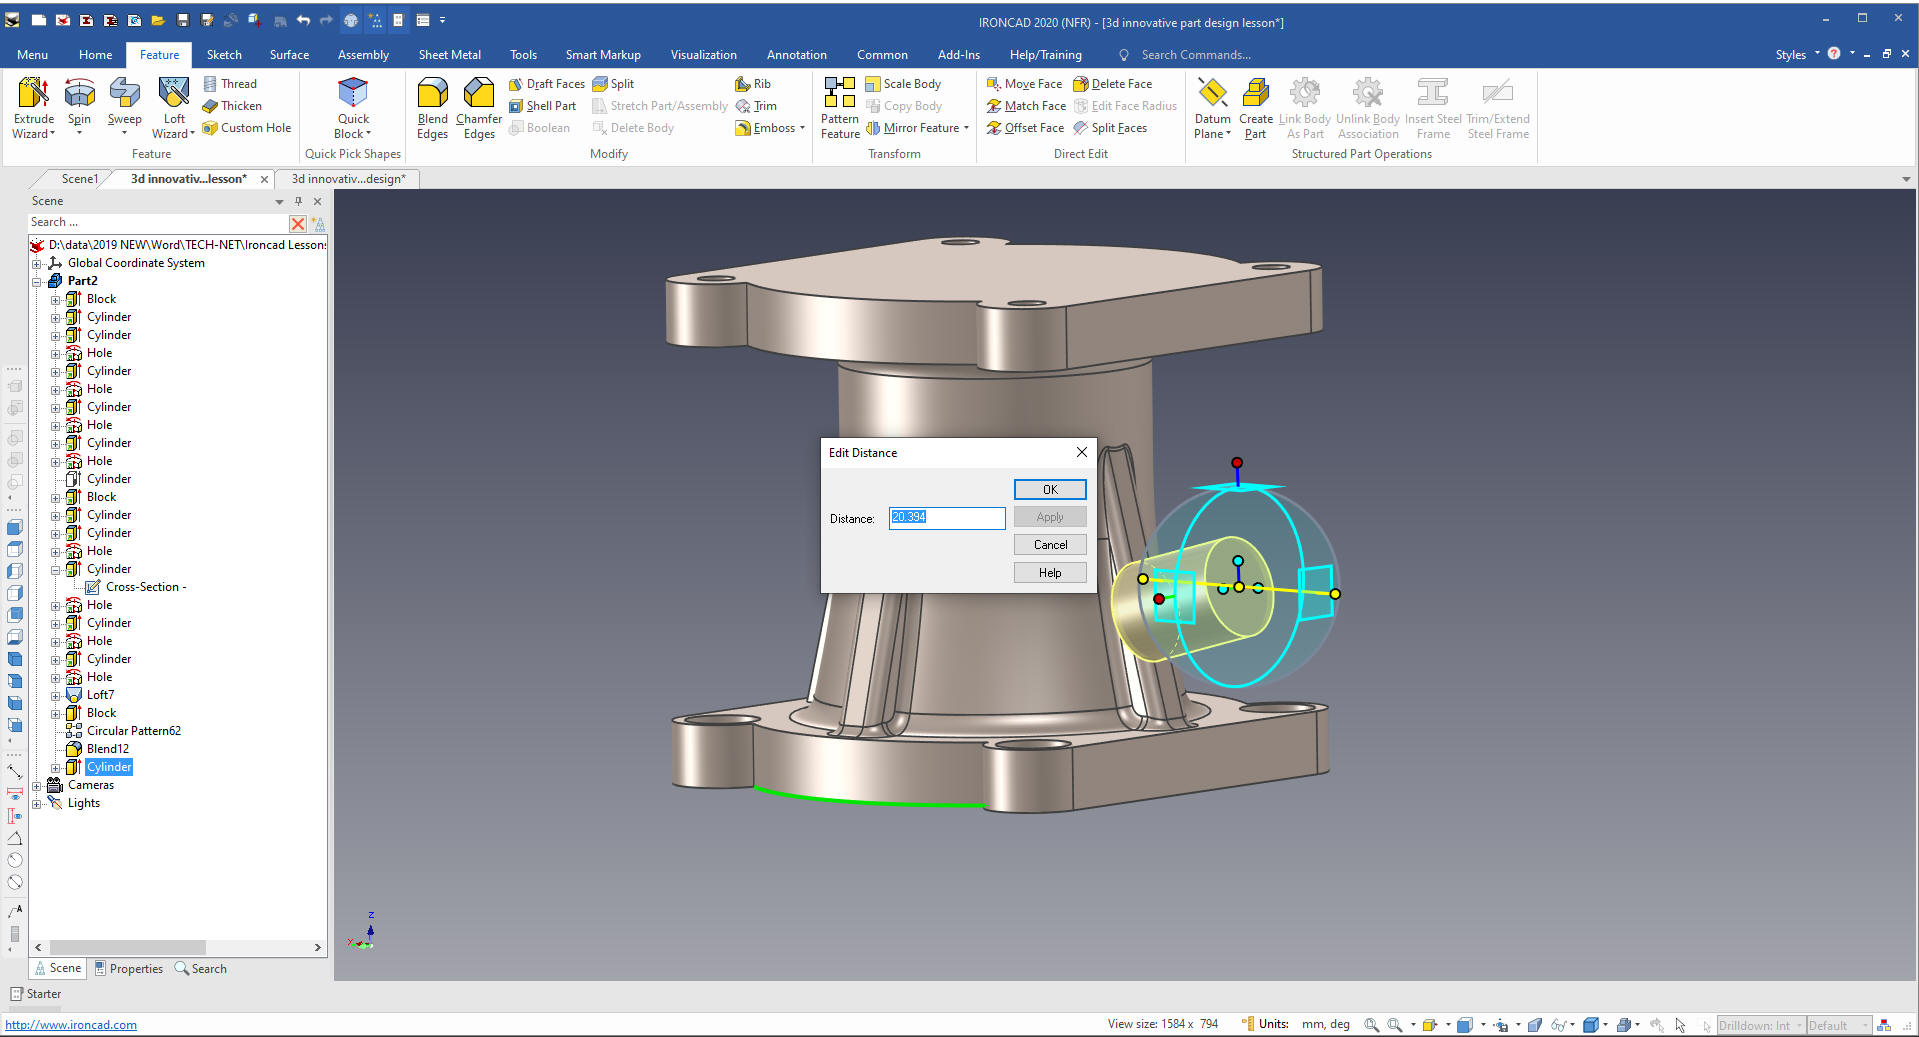Clear the Scene search filter
The image size is (1919, 1037).
point(298,223)
